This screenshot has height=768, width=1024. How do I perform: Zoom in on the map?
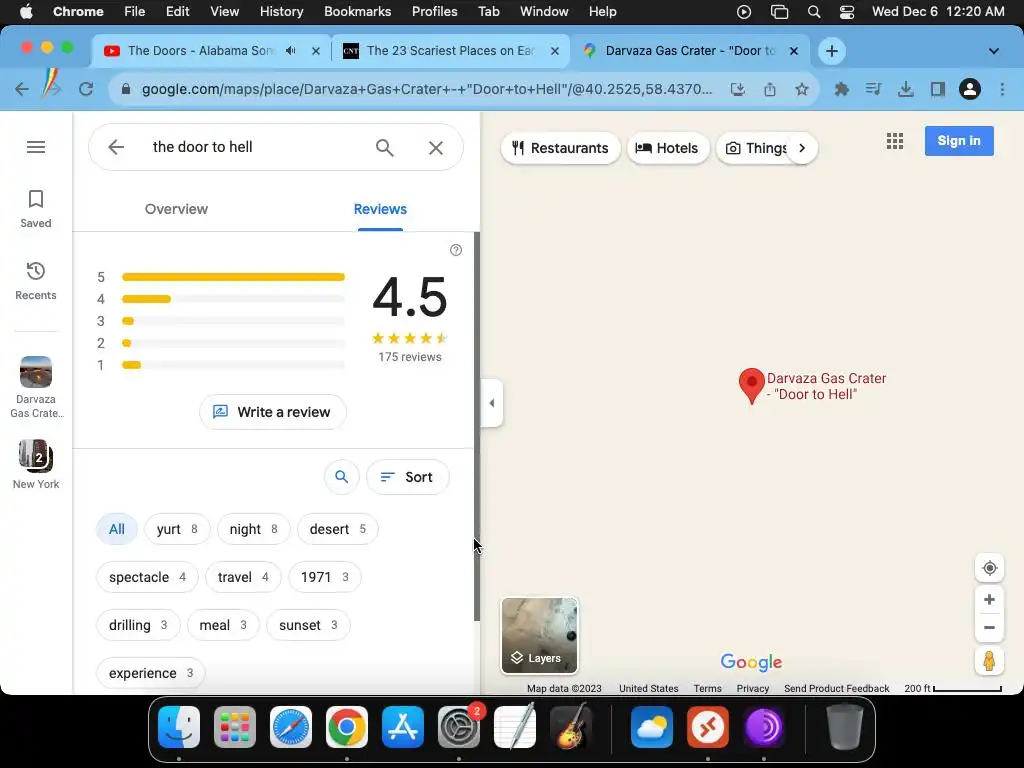(989, 600)
